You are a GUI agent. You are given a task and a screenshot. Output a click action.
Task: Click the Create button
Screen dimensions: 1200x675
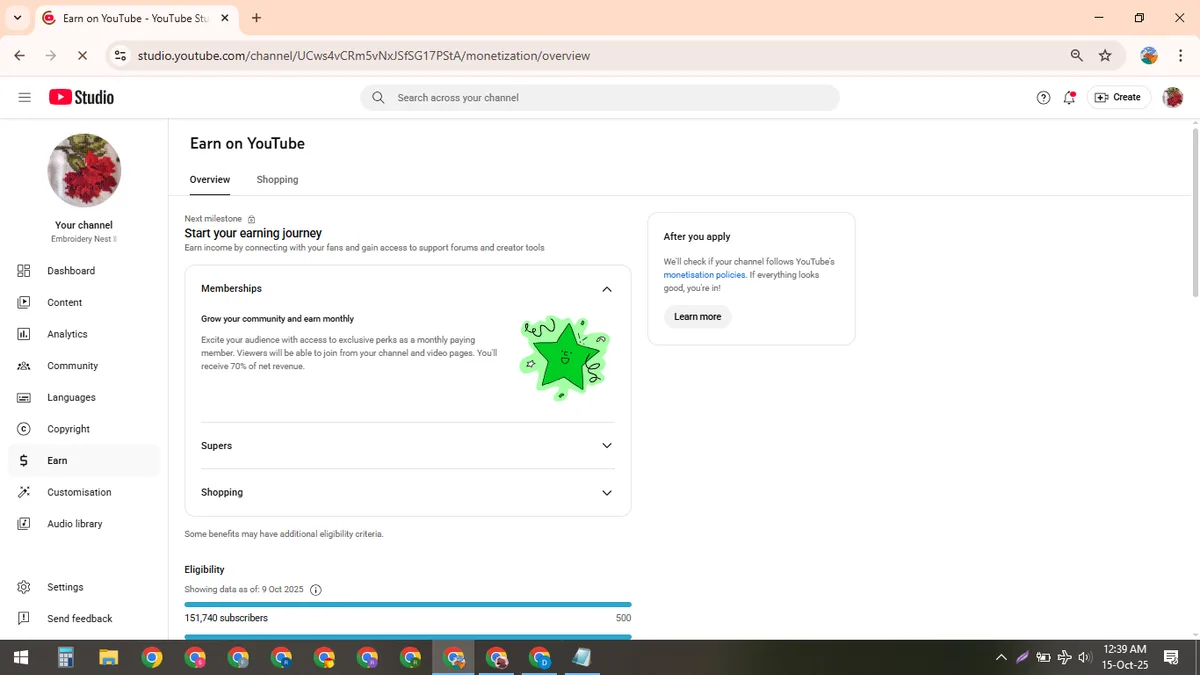click(1118, 97)
